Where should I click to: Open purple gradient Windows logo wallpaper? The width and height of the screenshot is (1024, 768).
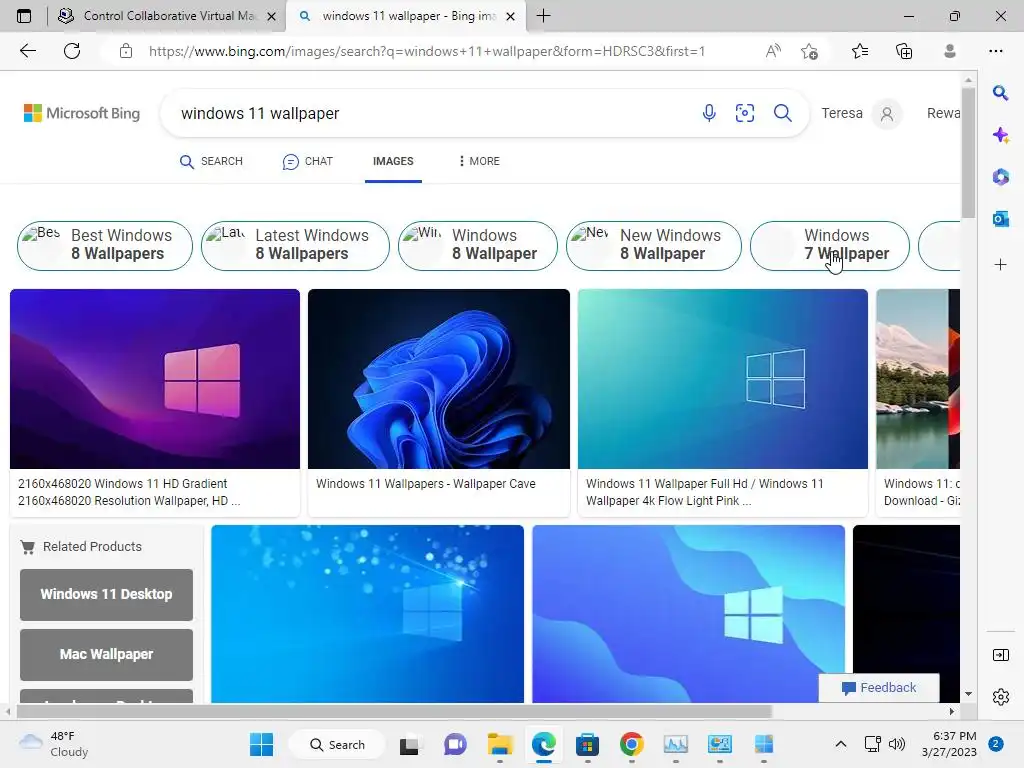[x=155, y=379]
